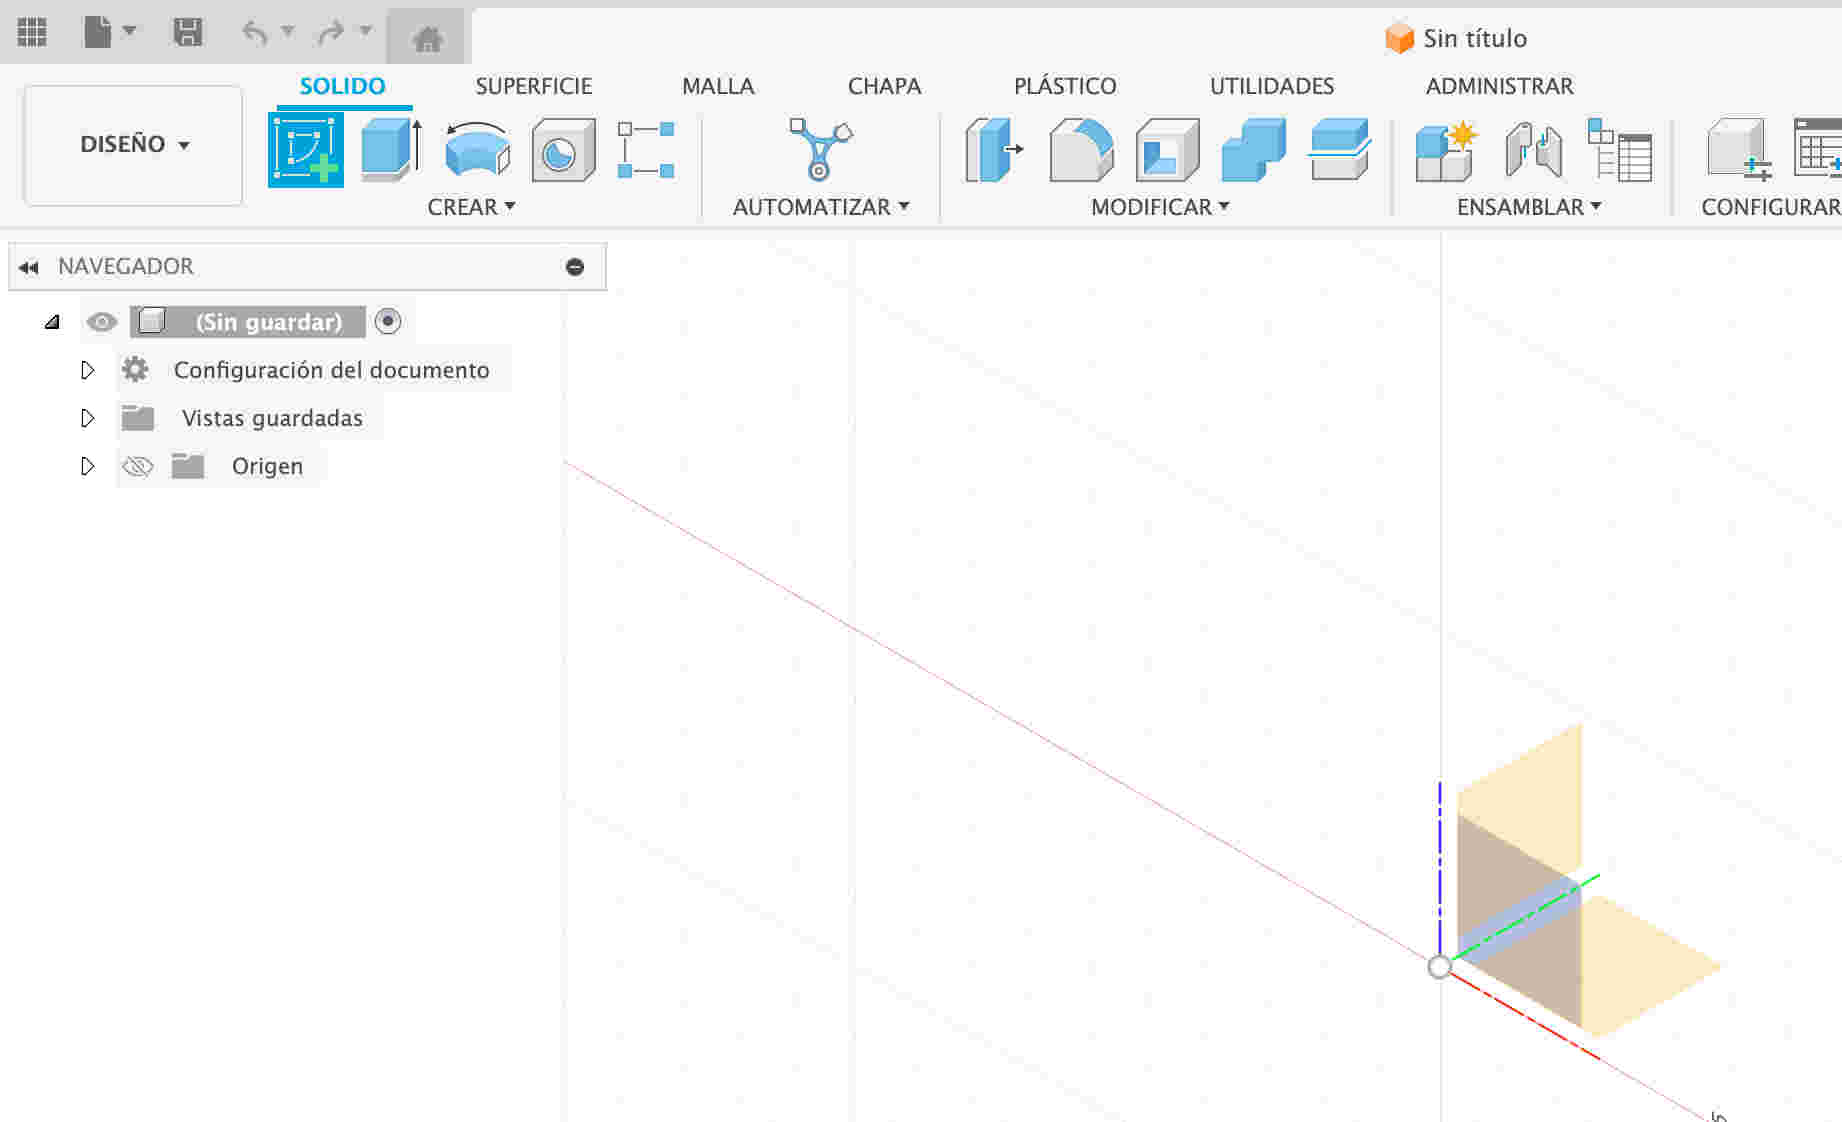Select the Configure model icon
The image size is (1842, 1122).
click(x=1739, y=150)
